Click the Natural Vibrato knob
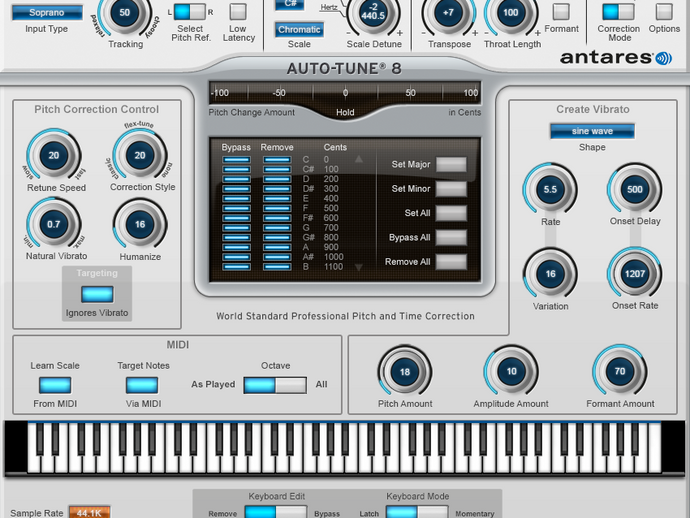690x518 pixels. [54, 224]
